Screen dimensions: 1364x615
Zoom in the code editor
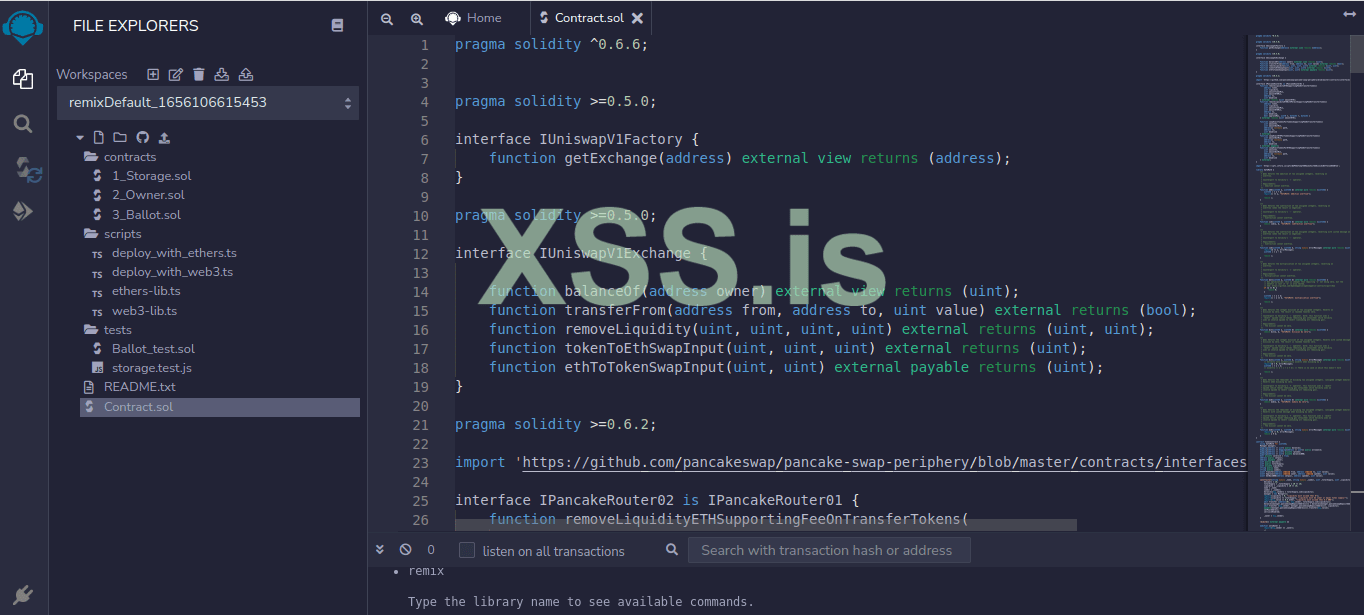coord(417,18)
